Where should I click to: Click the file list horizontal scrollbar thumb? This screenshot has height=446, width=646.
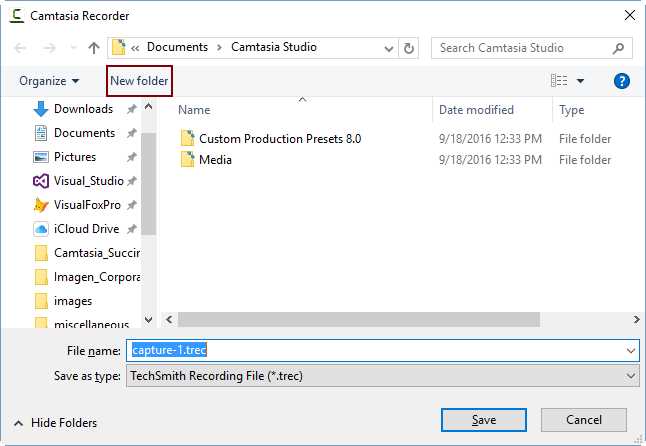click(x=359, y=319)
